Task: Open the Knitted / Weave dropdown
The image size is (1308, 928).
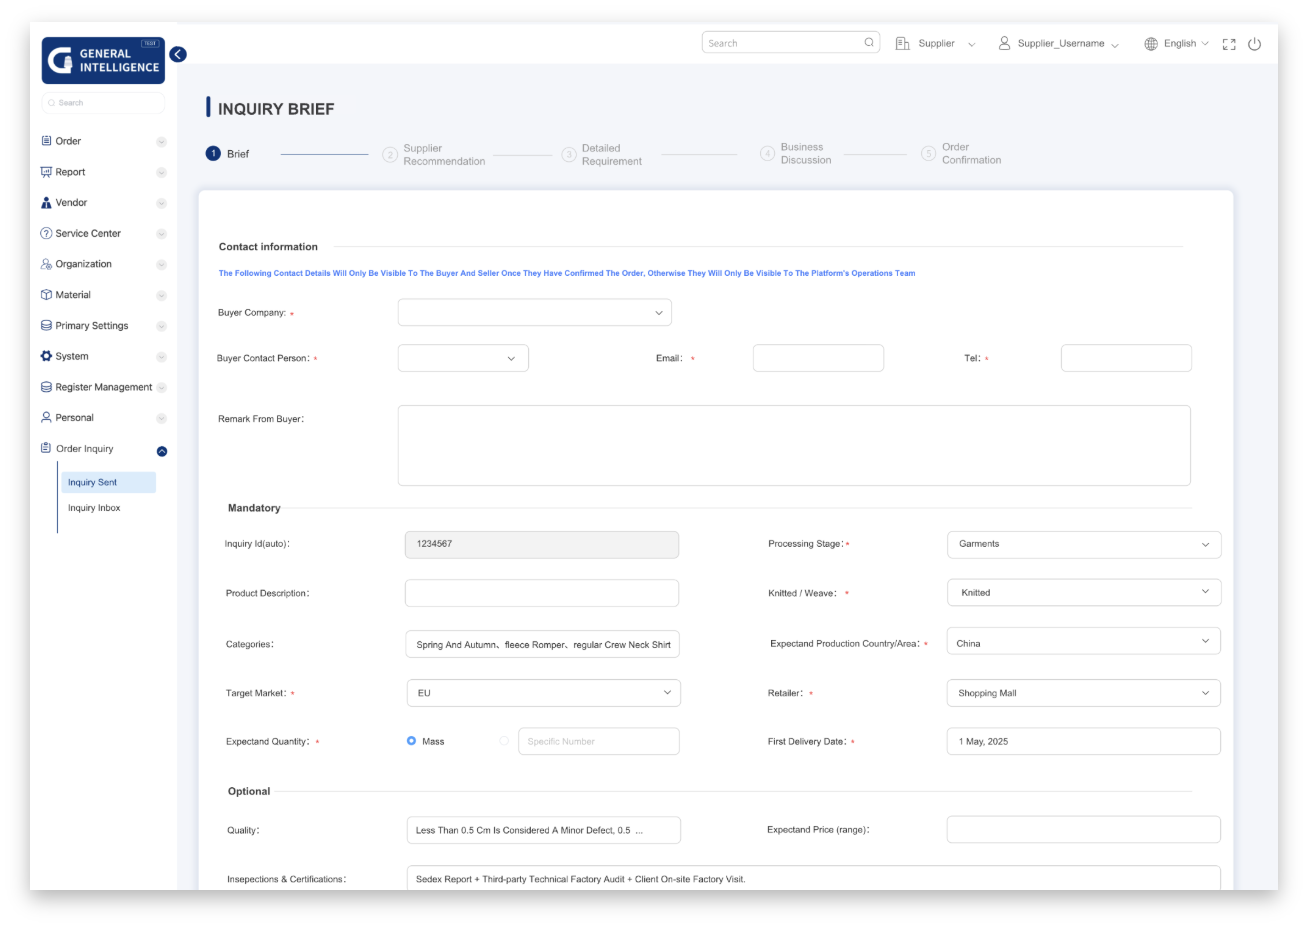Action: tap(1084, 592)
